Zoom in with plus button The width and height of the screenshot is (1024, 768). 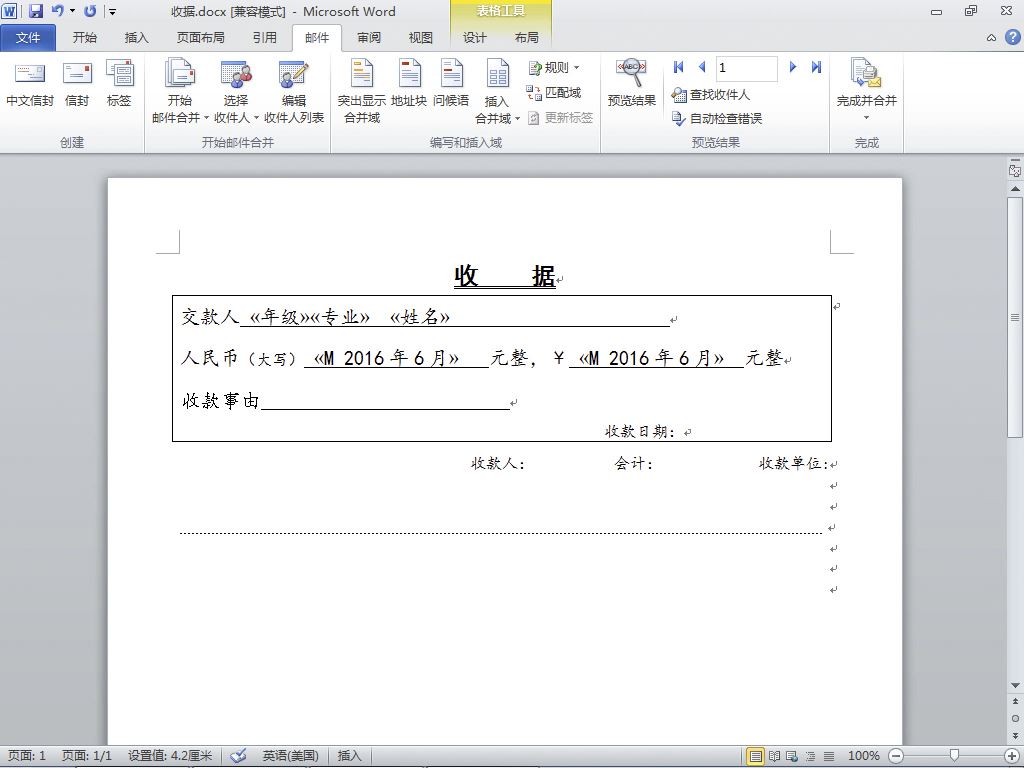coord(1011,756)
